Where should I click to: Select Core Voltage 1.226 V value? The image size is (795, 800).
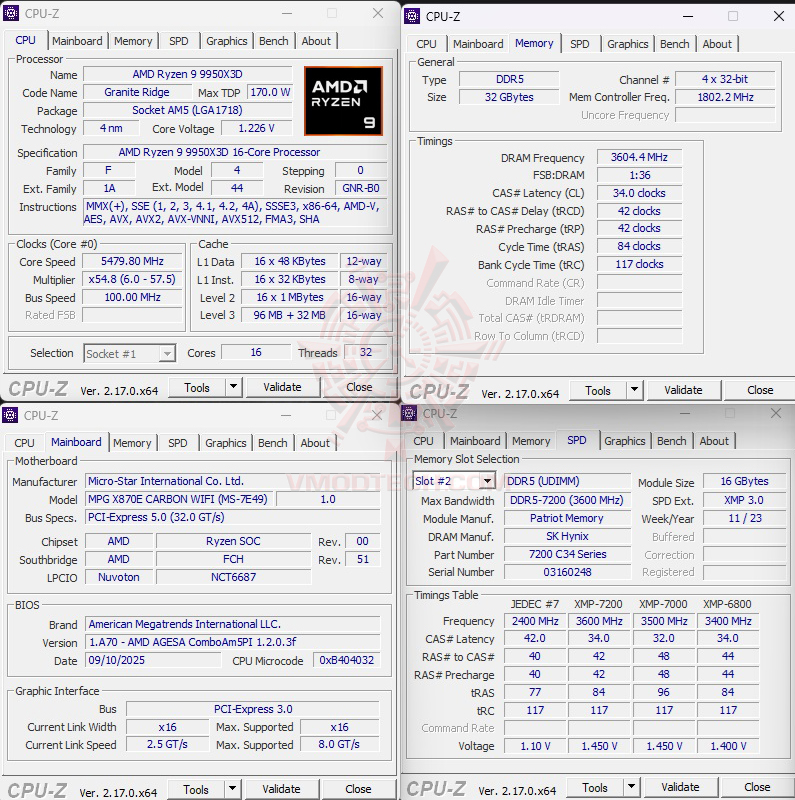point(257,129)
